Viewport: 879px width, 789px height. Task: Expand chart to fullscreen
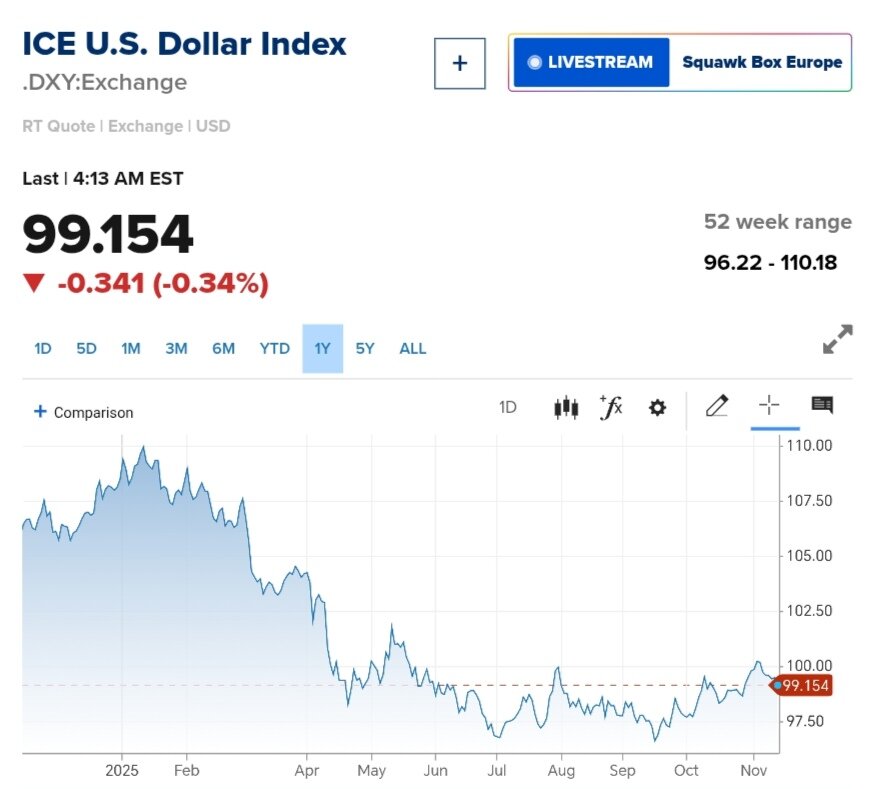point(837,339)
